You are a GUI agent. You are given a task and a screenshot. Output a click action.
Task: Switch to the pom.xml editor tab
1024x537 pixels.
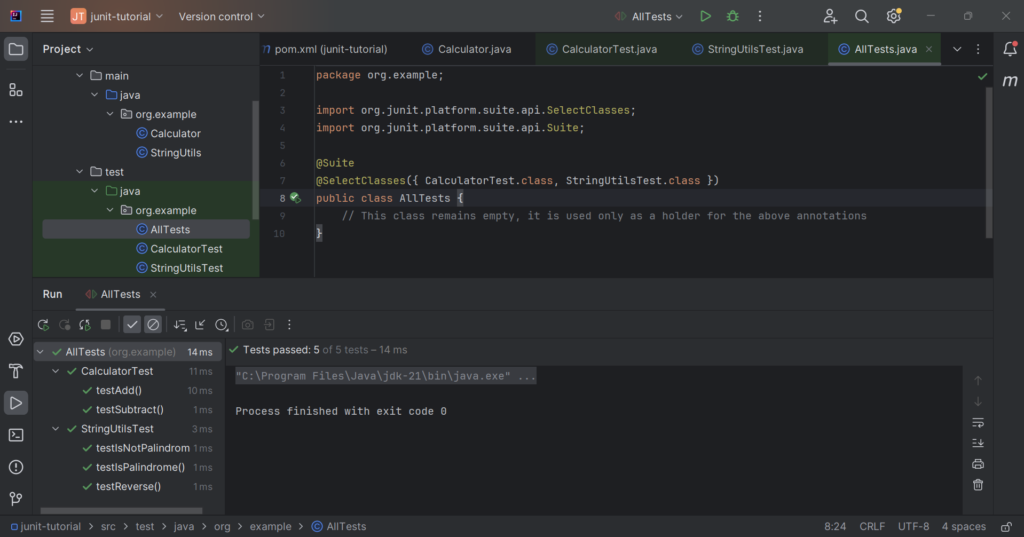(325, 49)
